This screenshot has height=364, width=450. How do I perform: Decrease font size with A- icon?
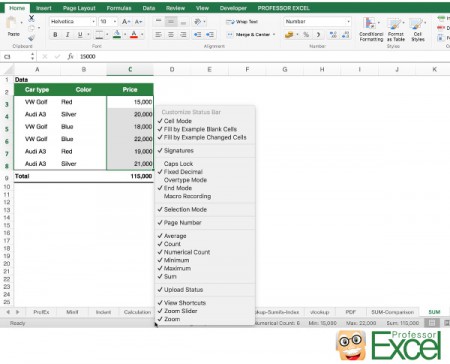[138, 22]
